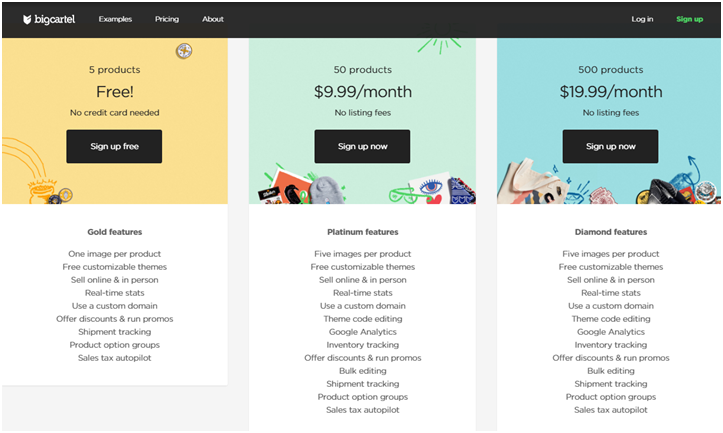723x433 pixels.
Task: Click the Big Cartel logo
Action: [x=48, y=19]
